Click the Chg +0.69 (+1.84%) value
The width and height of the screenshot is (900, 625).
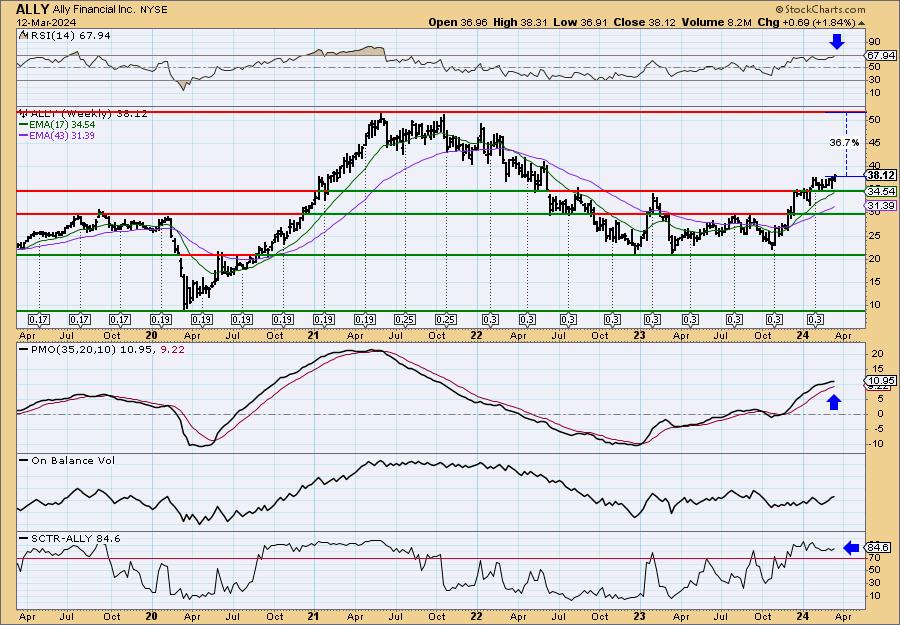810,22
